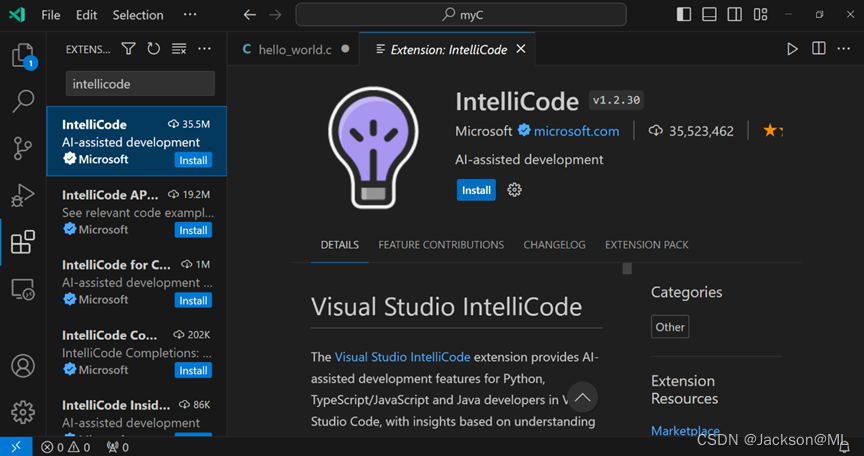The image size is (864, 456).
Task: Open the Marketplace resource link
Action: 685,431
